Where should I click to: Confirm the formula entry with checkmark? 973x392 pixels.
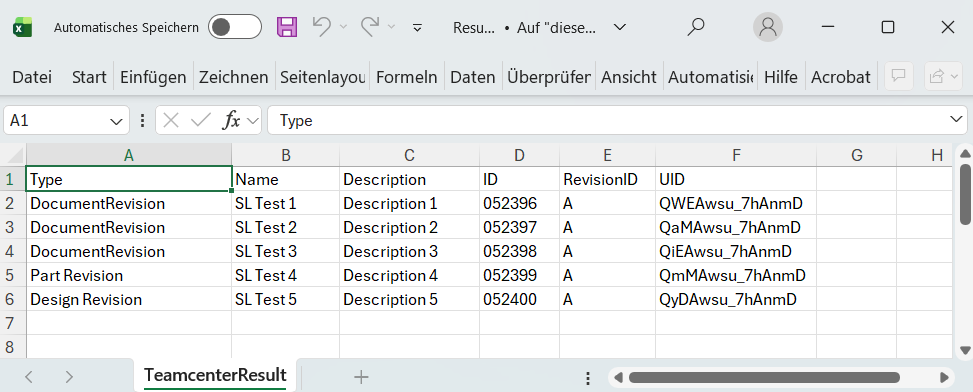click(201, 120)
